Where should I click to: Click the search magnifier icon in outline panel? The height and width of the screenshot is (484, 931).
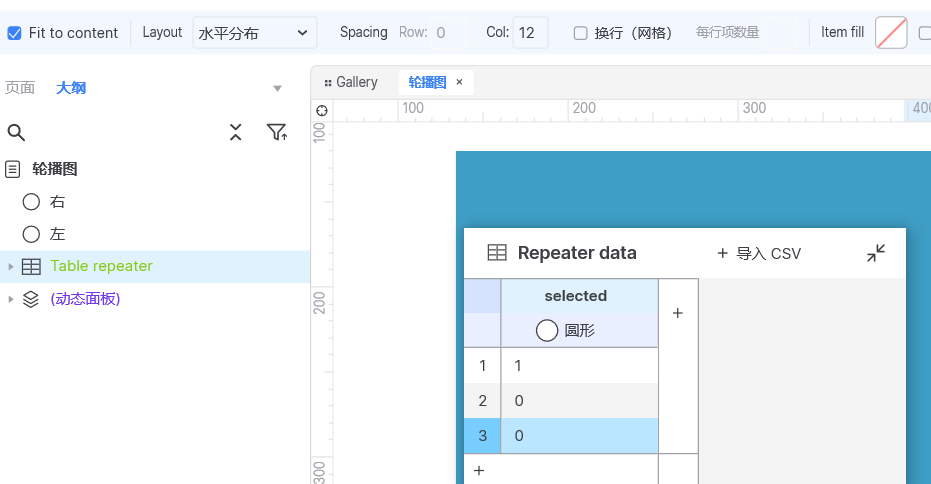click(16, 132)
